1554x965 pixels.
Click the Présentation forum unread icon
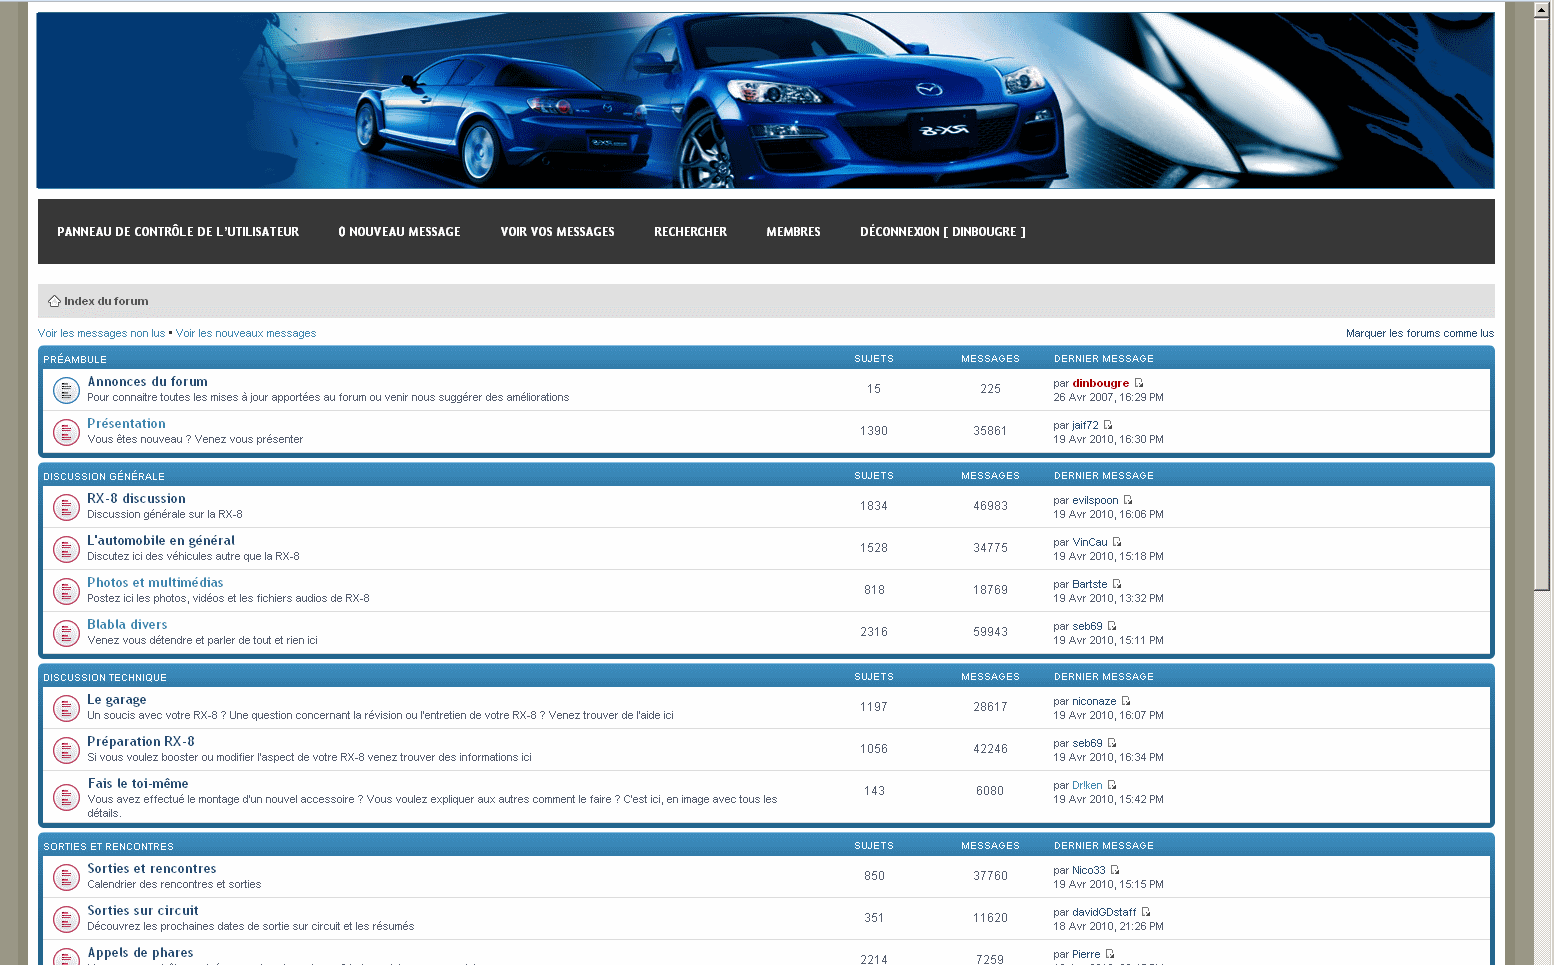66,432
